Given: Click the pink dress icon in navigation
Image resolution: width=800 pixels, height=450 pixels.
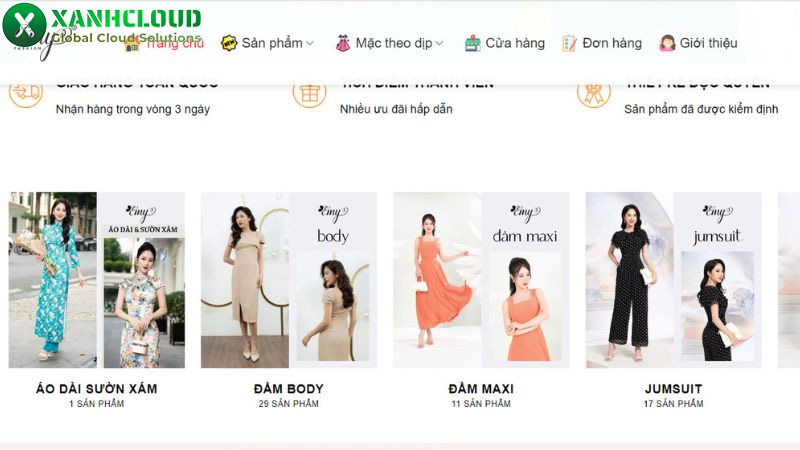Looking at the screenshot, I should (343, 43).
